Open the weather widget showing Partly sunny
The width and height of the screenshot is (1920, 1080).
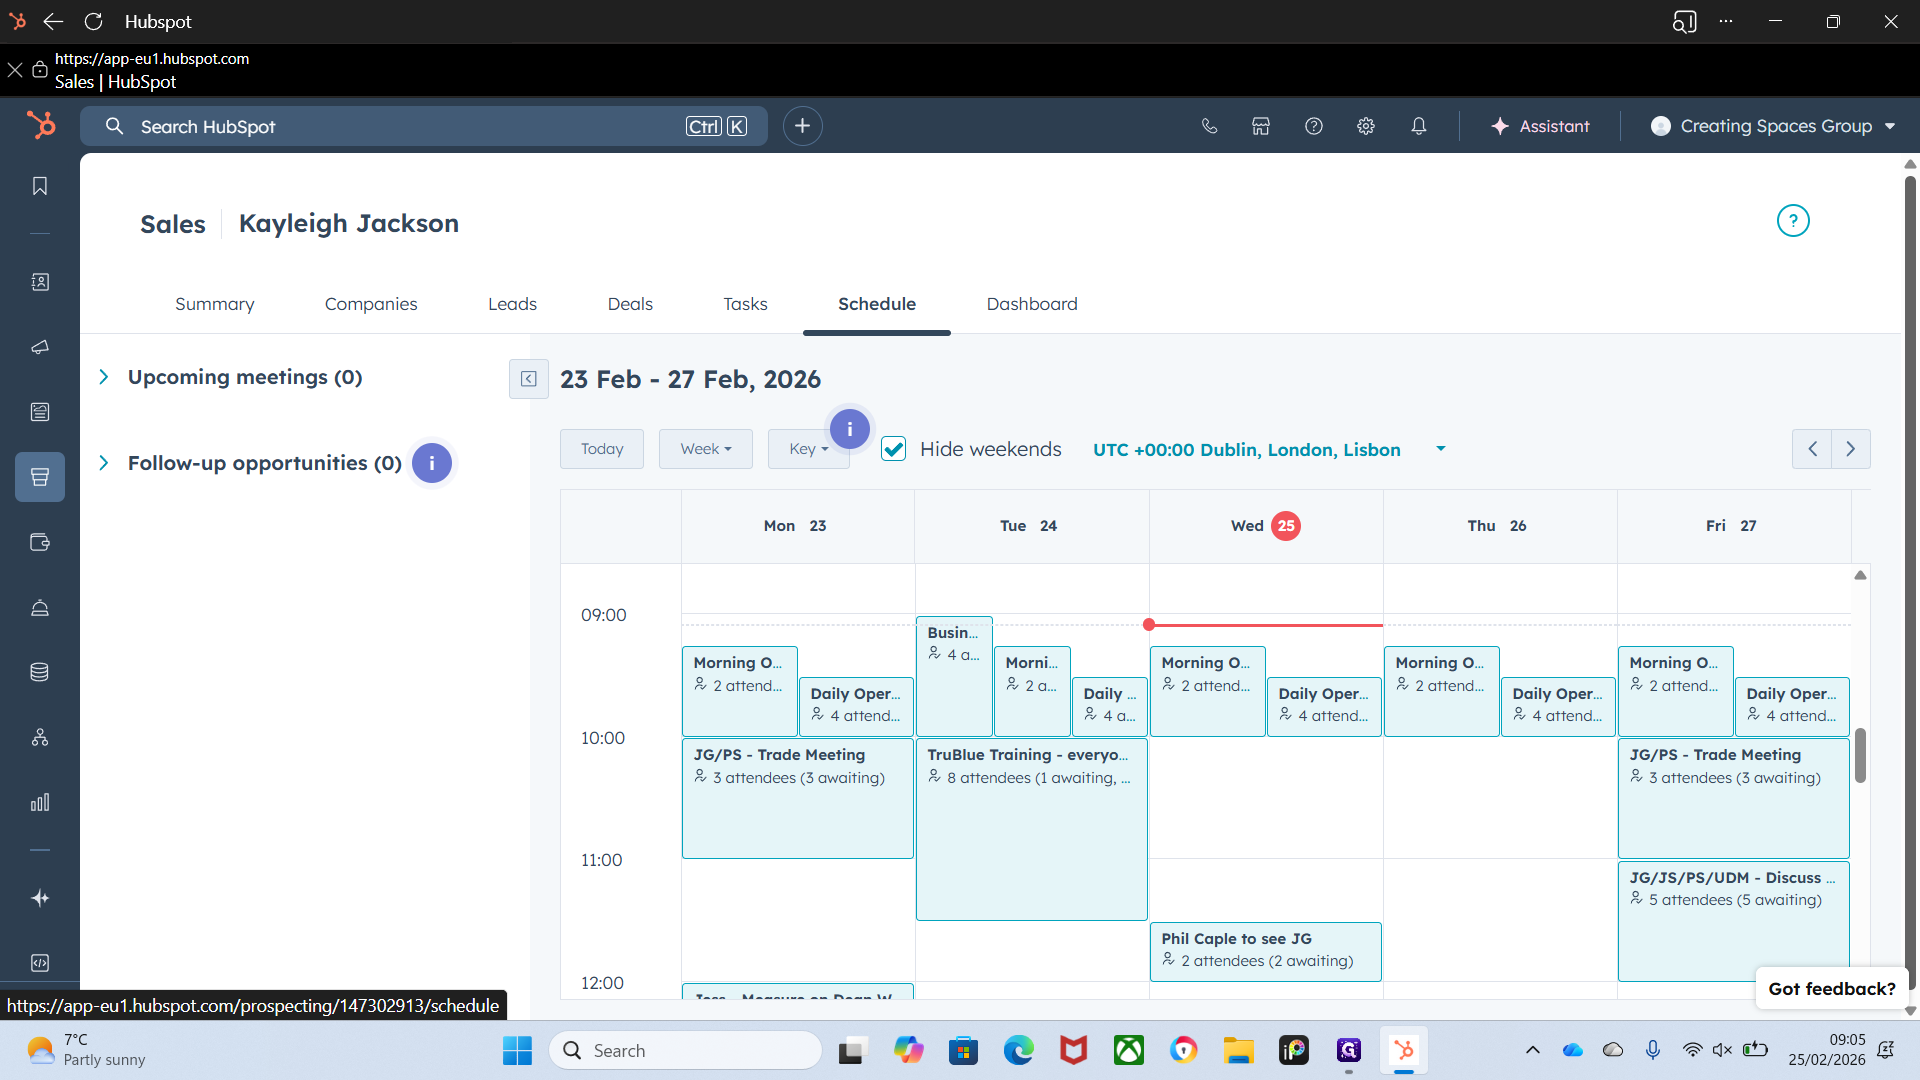87,1050
